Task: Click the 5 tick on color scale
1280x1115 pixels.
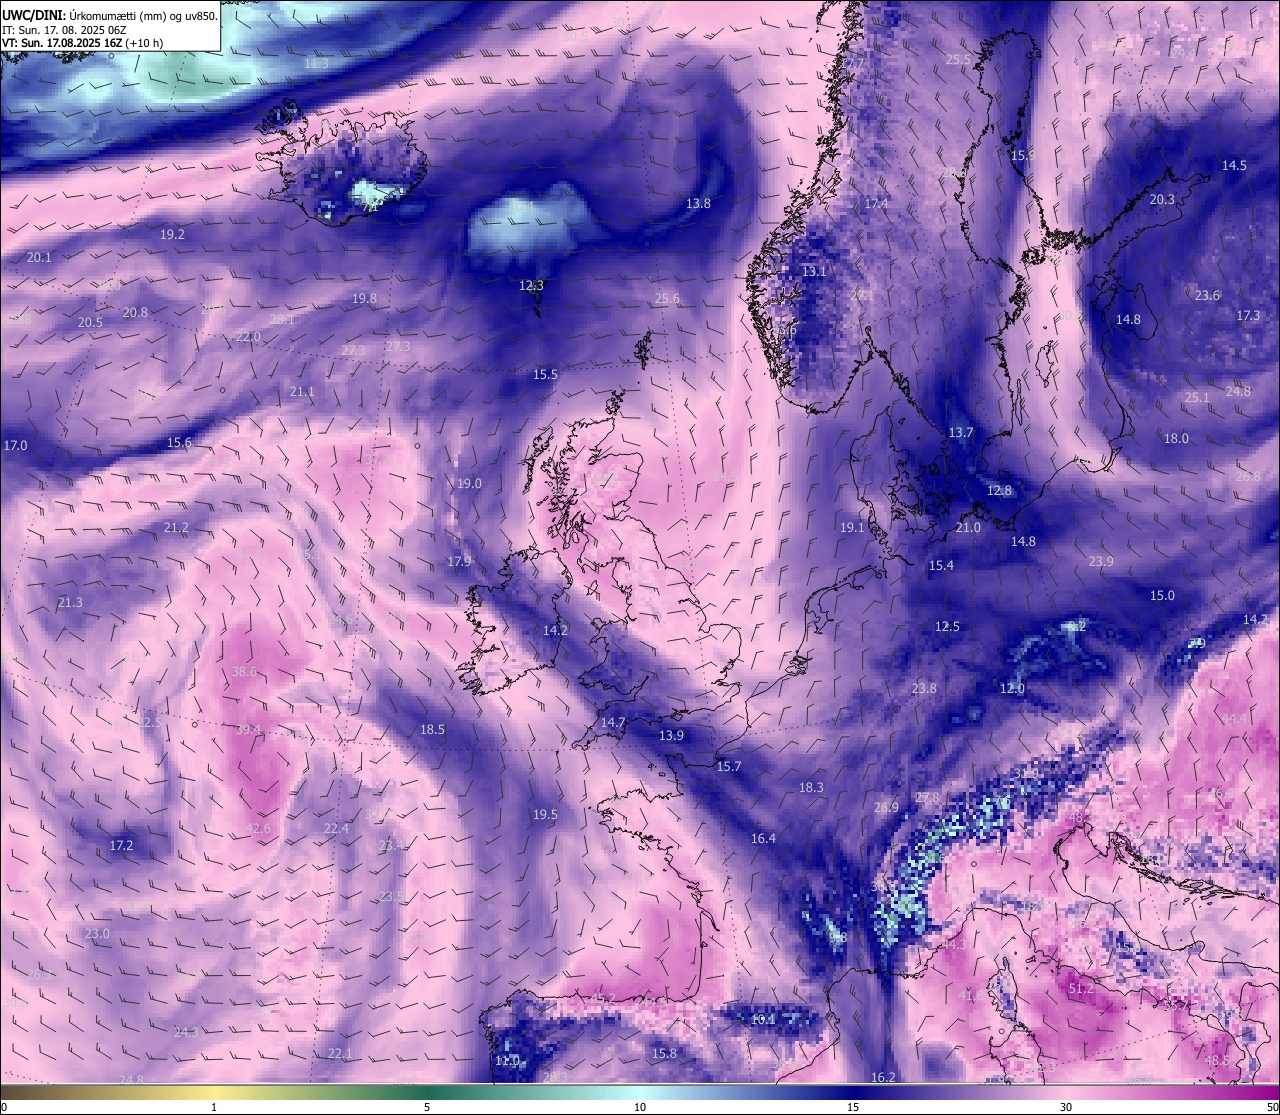Action: tap(427, 1107)
